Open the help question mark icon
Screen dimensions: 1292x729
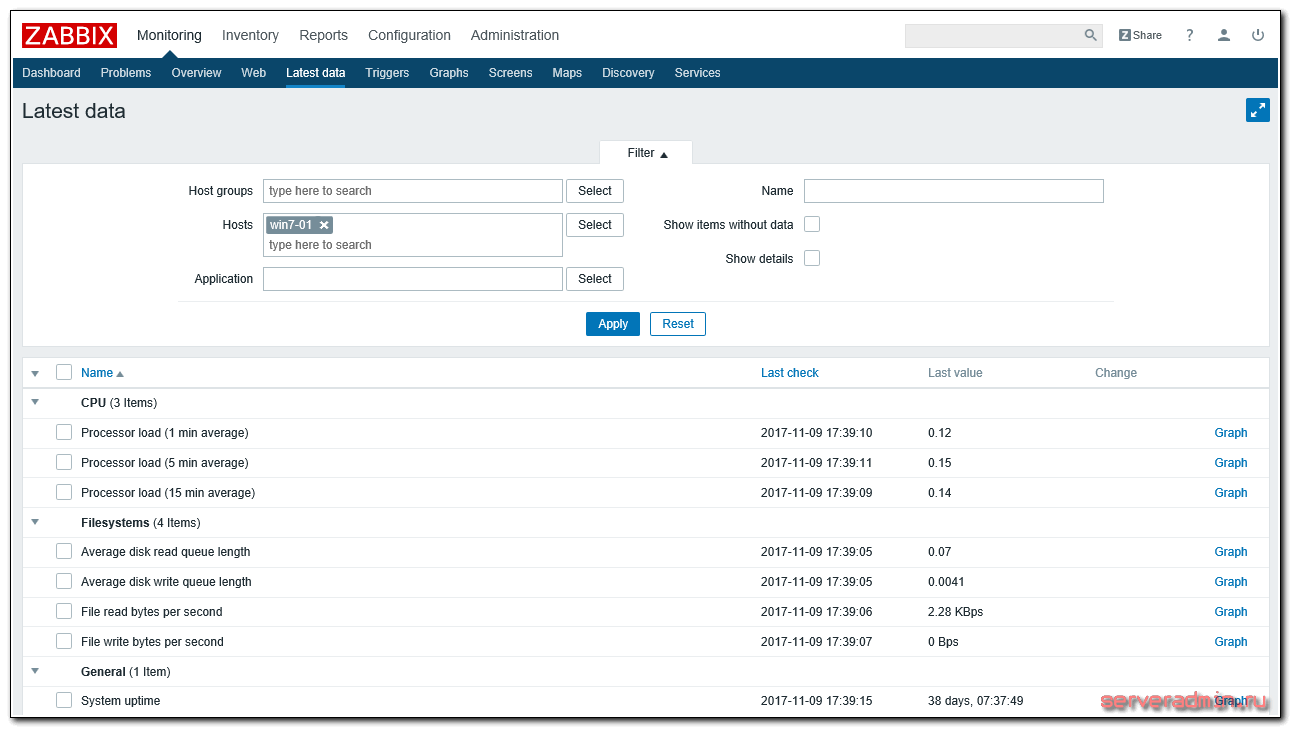coord(1189,35)
